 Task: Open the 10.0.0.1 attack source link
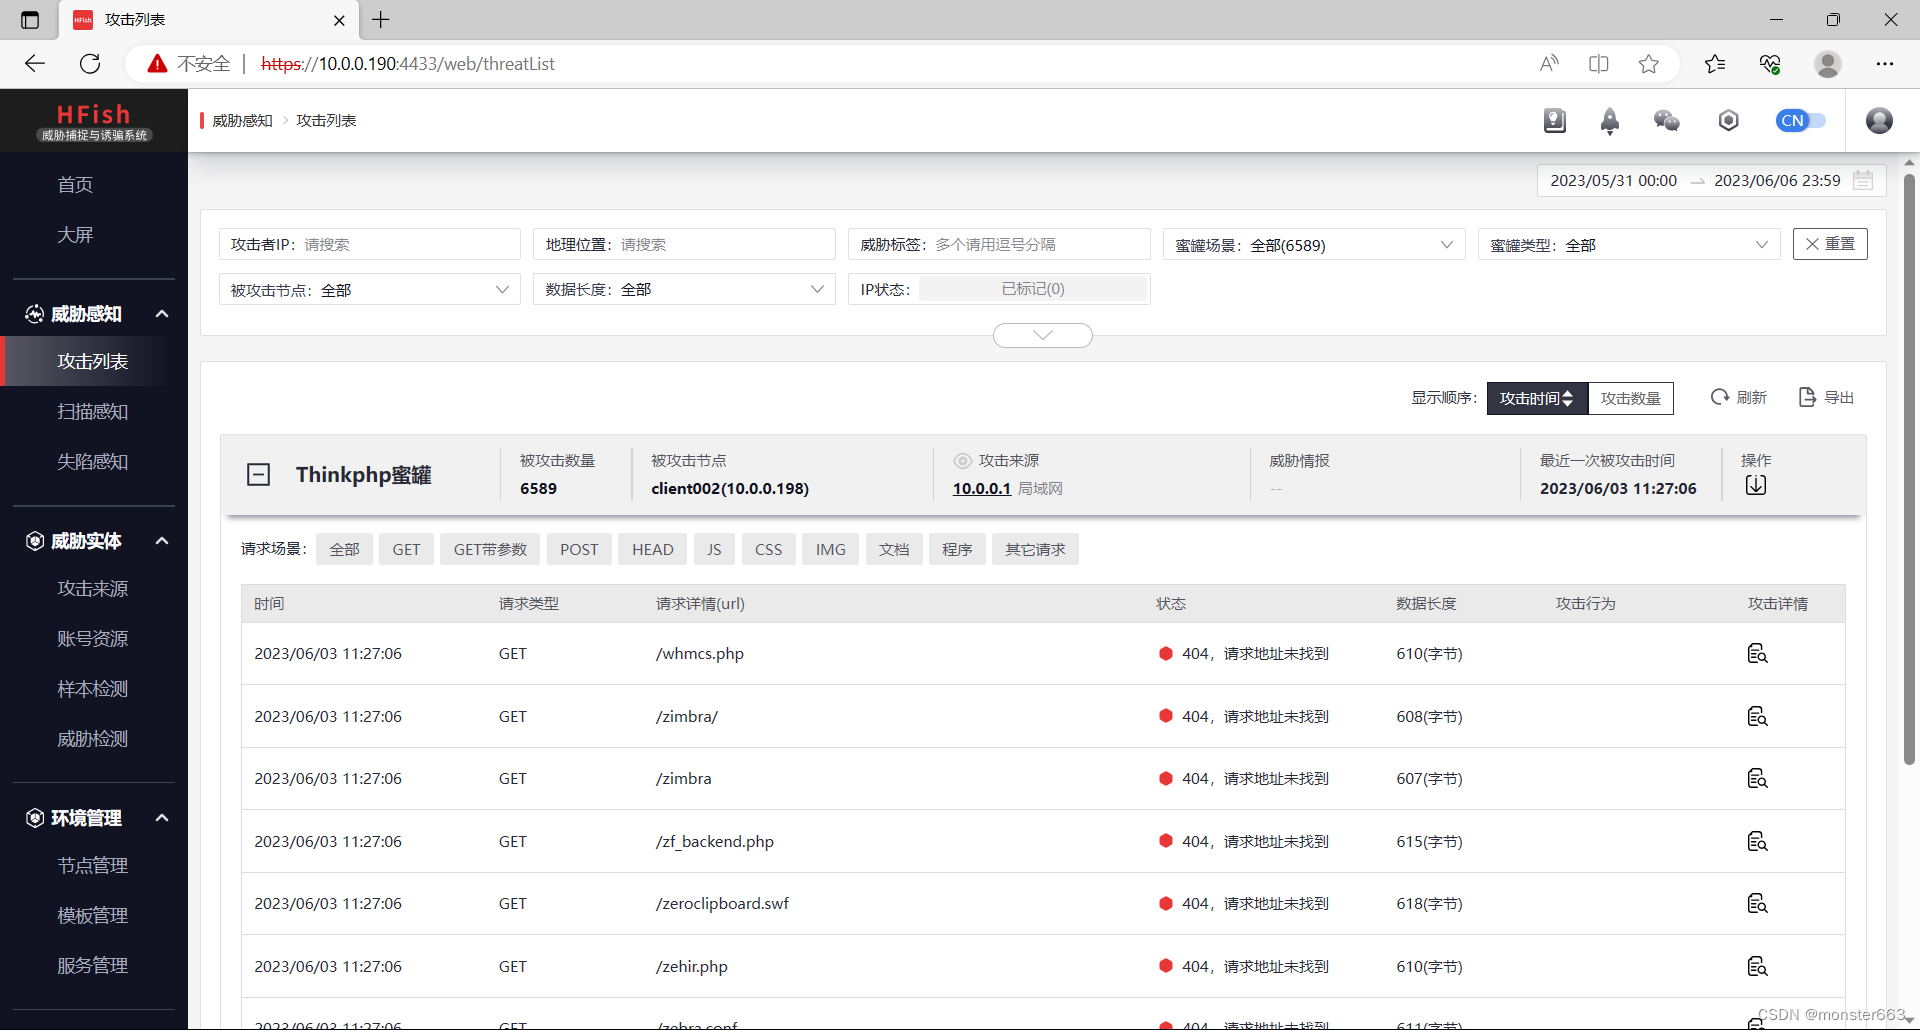[x=982, y=489]
